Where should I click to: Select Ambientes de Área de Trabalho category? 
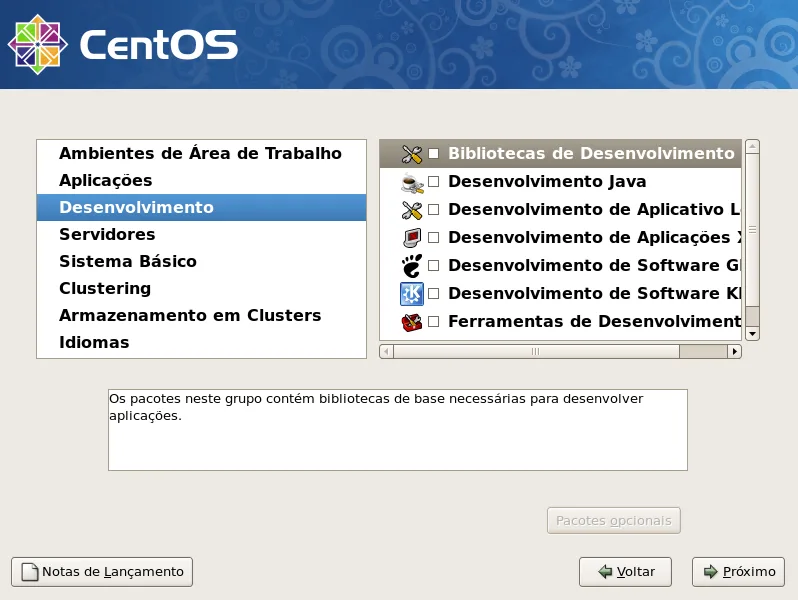201,153
